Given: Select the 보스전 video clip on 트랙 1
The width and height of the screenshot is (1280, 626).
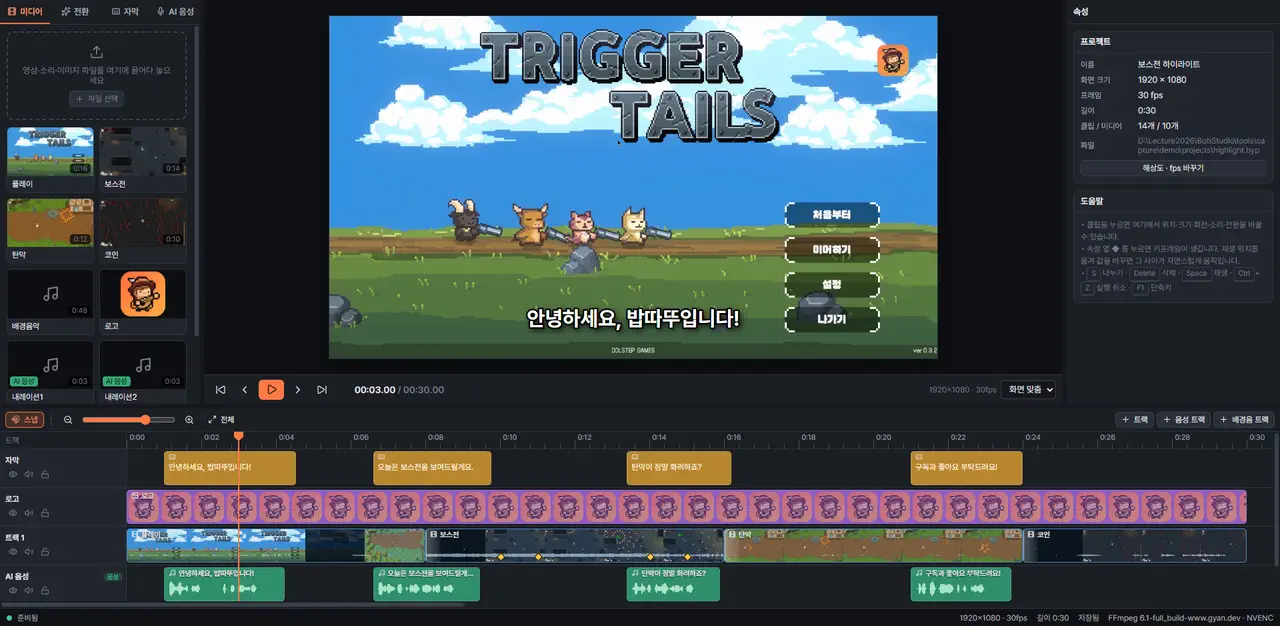Looking at the screenshot, I should pyautogui.click(x=574, y=545).
